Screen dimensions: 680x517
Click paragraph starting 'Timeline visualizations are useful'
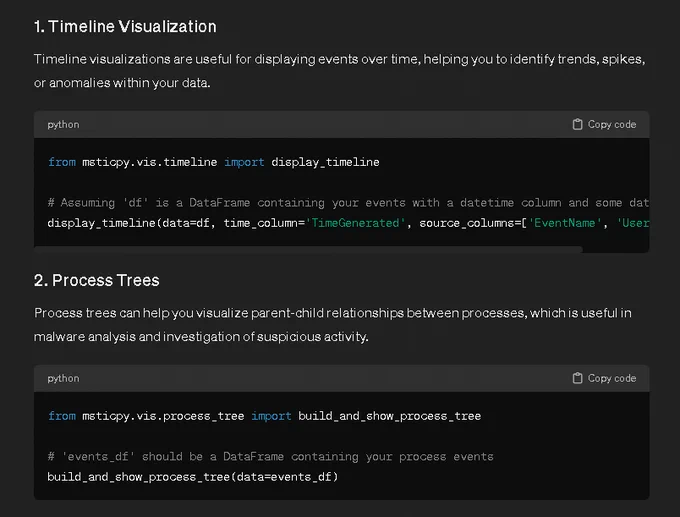tap(340, 71)
